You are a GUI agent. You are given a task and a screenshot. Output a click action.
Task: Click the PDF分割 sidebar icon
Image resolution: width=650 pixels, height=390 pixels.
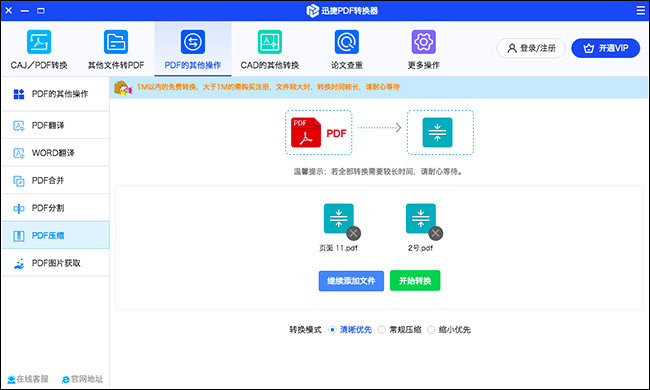(x=19, y=208)
